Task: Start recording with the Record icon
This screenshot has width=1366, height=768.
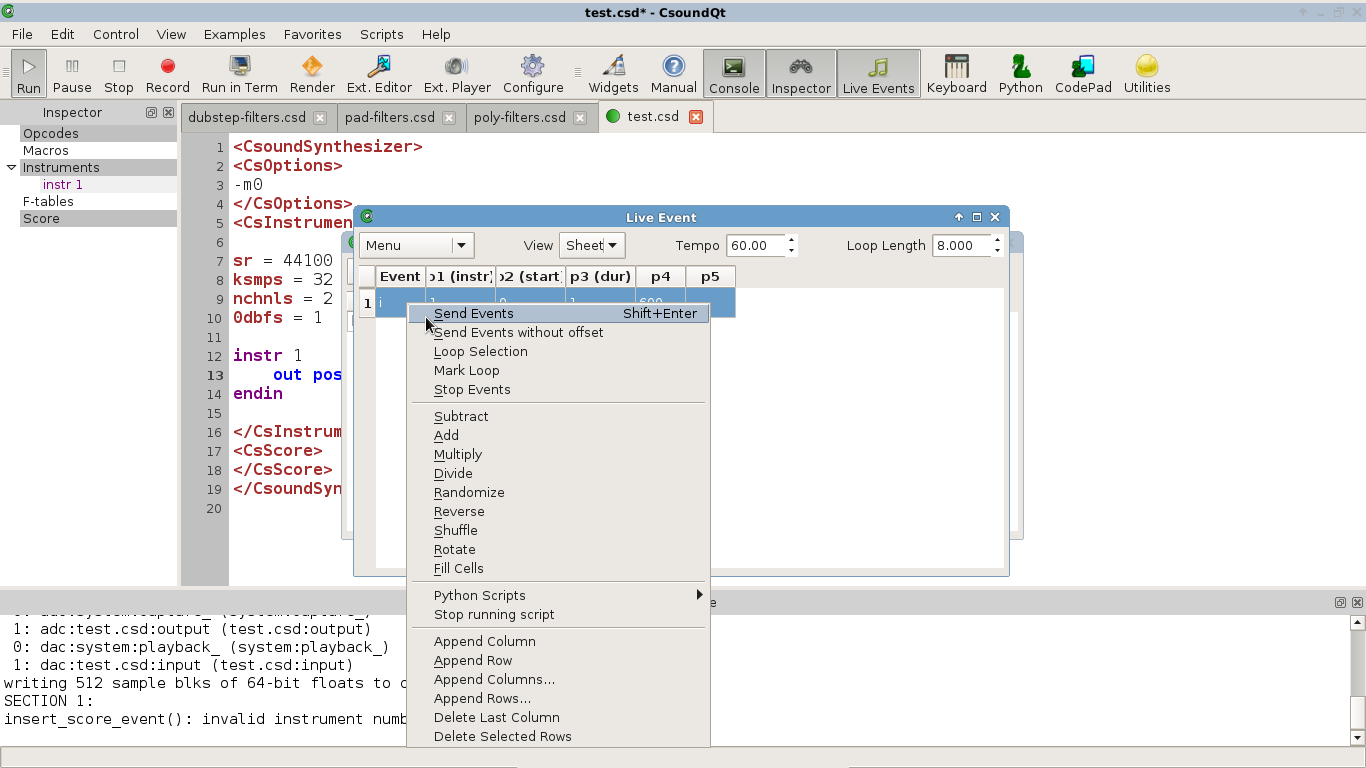Action: [168, 73]
